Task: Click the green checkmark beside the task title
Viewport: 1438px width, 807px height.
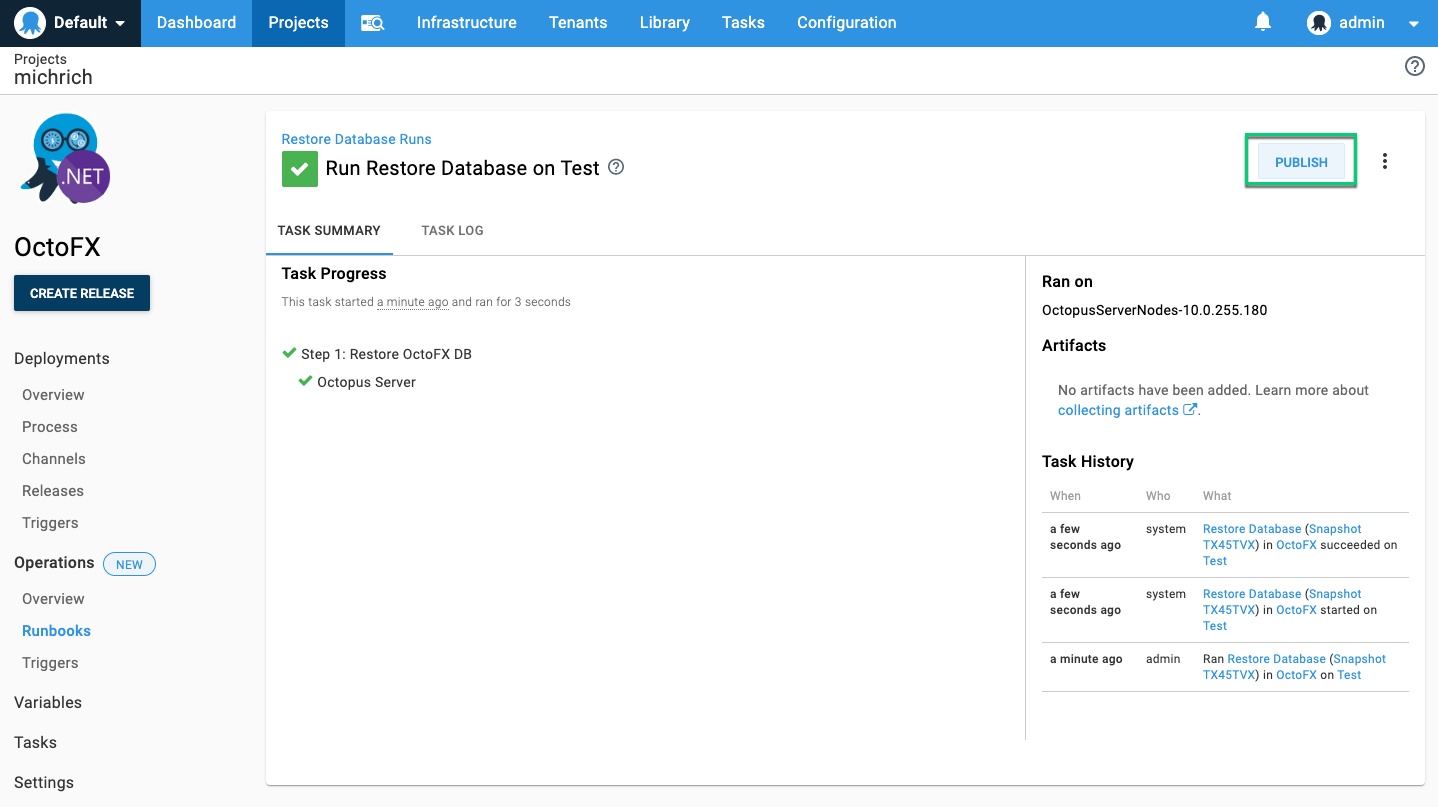Action: click(x=299, y=168)
